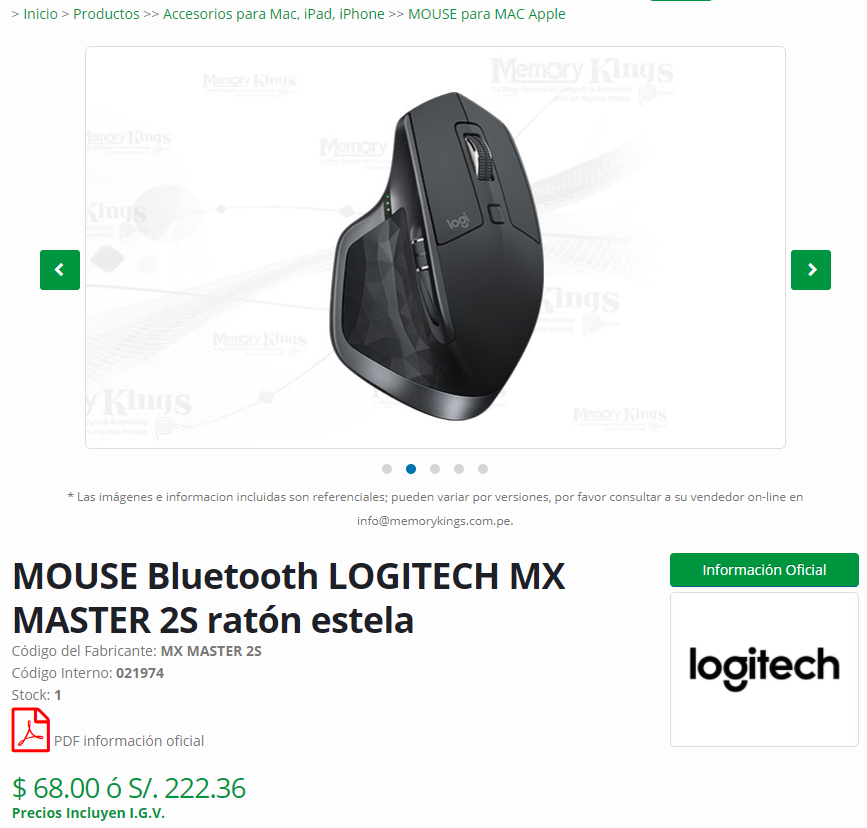Screen dimensions: 867x828
Task: Select fifth carousel dot indicator
Action: point(483,469)
